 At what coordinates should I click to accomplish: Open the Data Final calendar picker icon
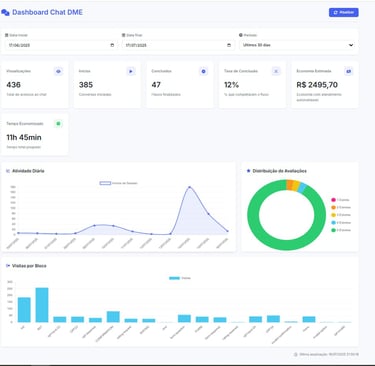tap(229, 45)
